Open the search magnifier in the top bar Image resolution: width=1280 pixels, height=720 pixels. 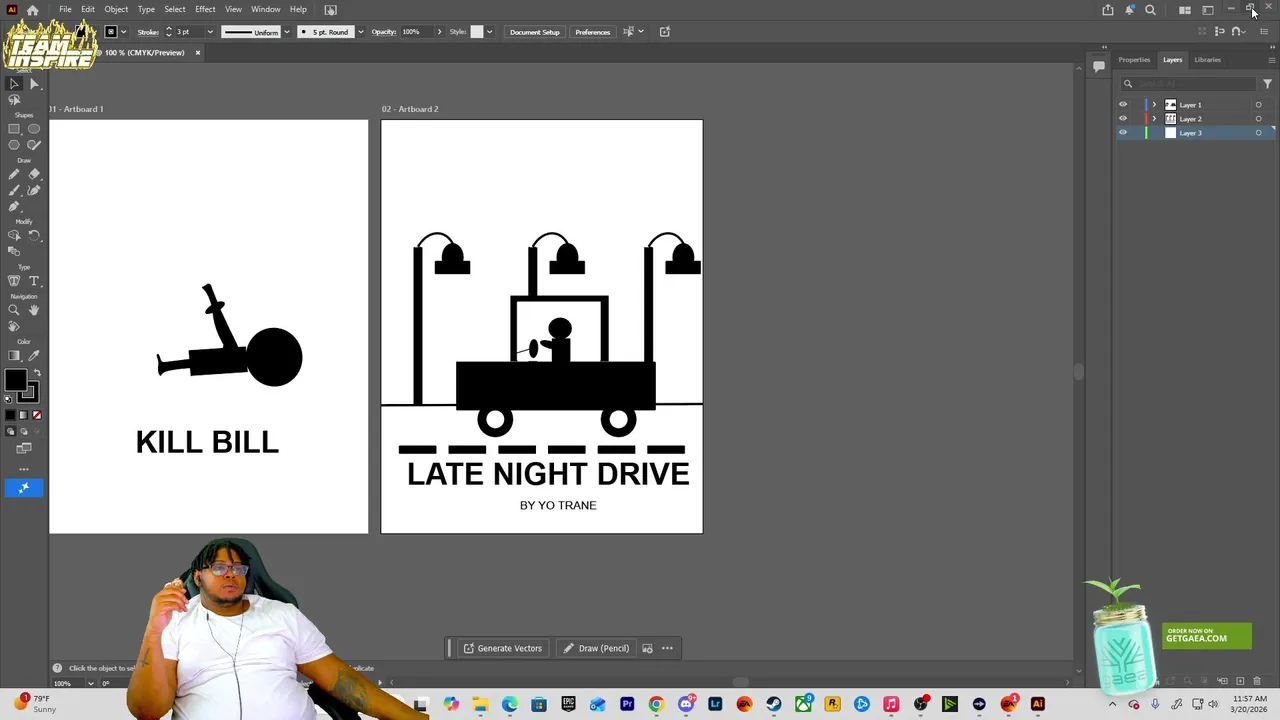click(x=1150, y=10)
